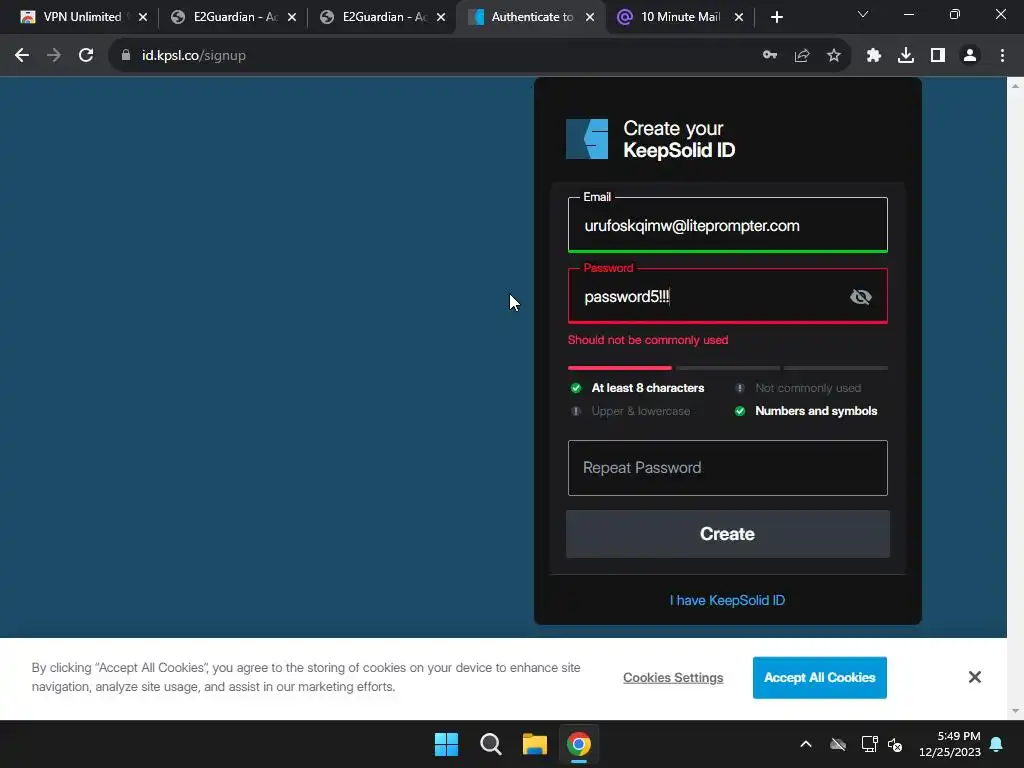The height and width of the screenshot is (768, 1024).
Task: Switch to second E2Guardian tab
Action: pyautogui.click(x=384, y=17)
